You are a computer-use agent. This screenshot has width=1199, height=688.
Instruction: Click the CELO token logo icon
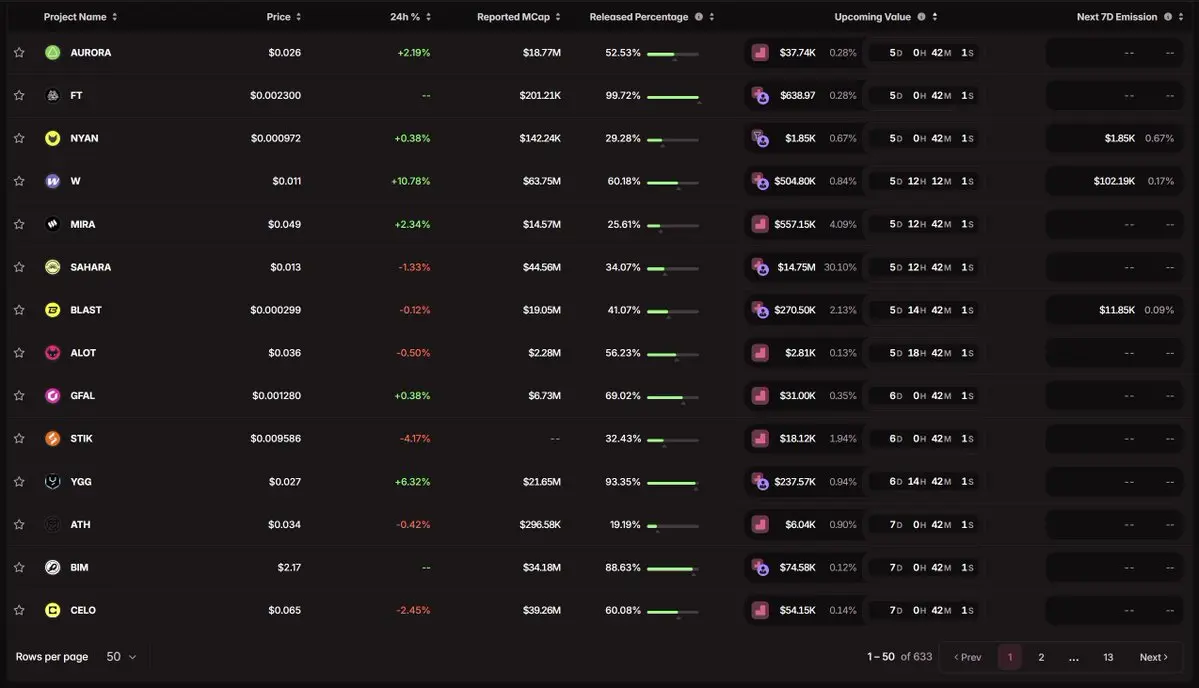coord(53,610)
